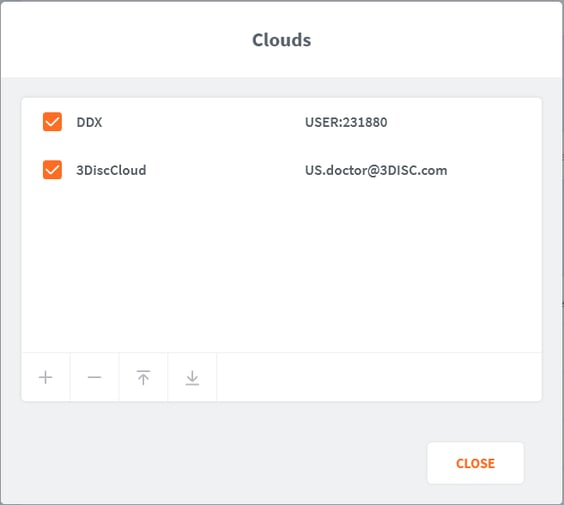Select the 3DiscCloud entry name

[x=111, y=170]
